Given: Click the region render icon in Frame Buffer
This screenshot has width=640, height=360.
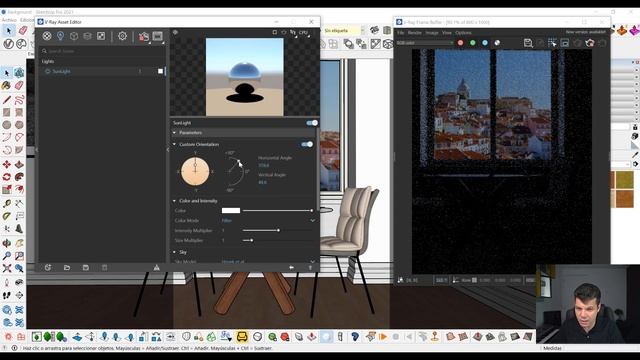Looking at the screenshot, I should pos(552,43).
